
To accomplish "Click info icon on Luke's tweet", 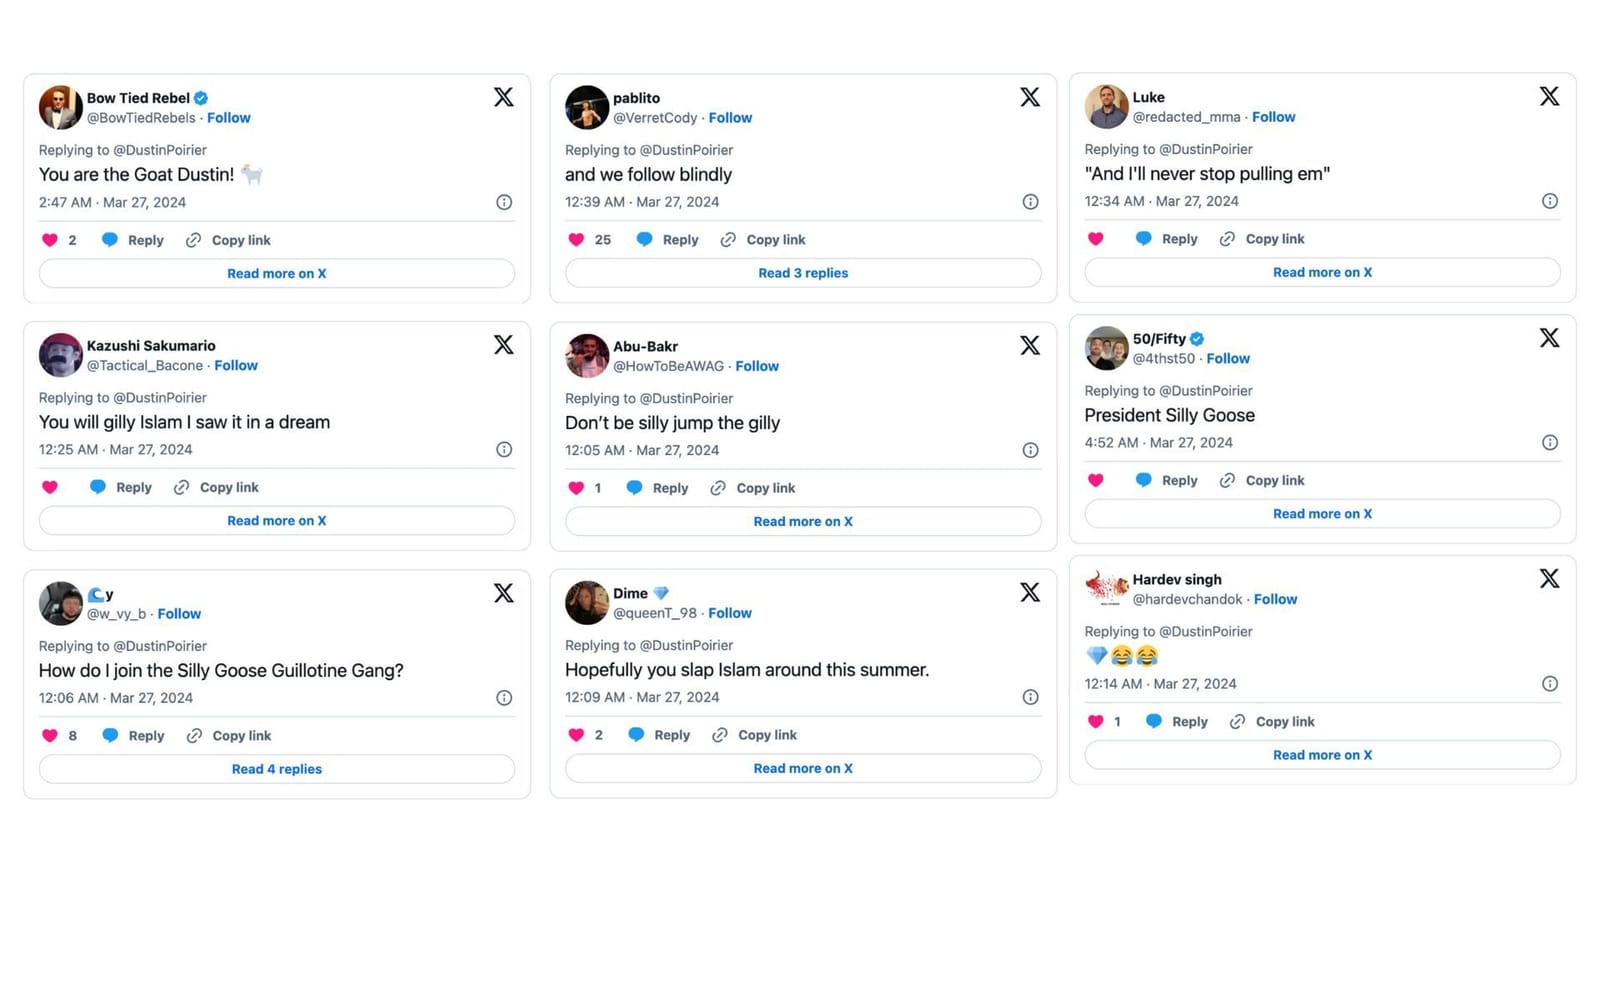I will coord(1549,201).
